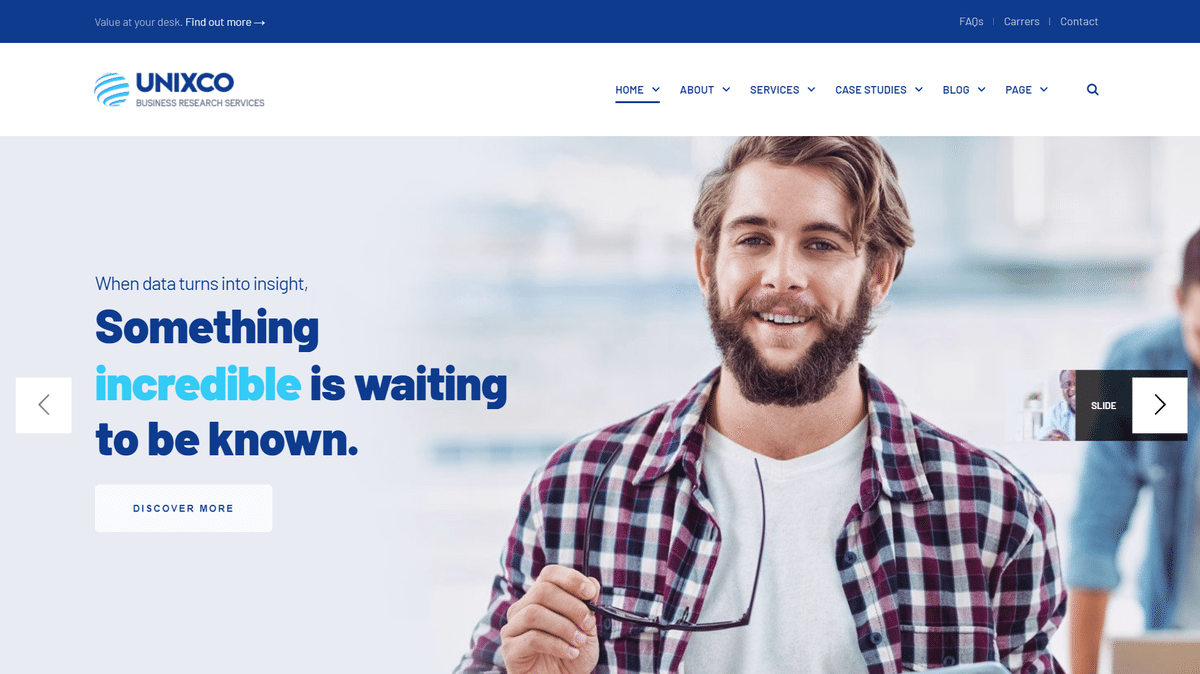Expand the About dropdown chevron
Image resolution: width=1200 pixels, height=674 pixels.
(726, 89)
